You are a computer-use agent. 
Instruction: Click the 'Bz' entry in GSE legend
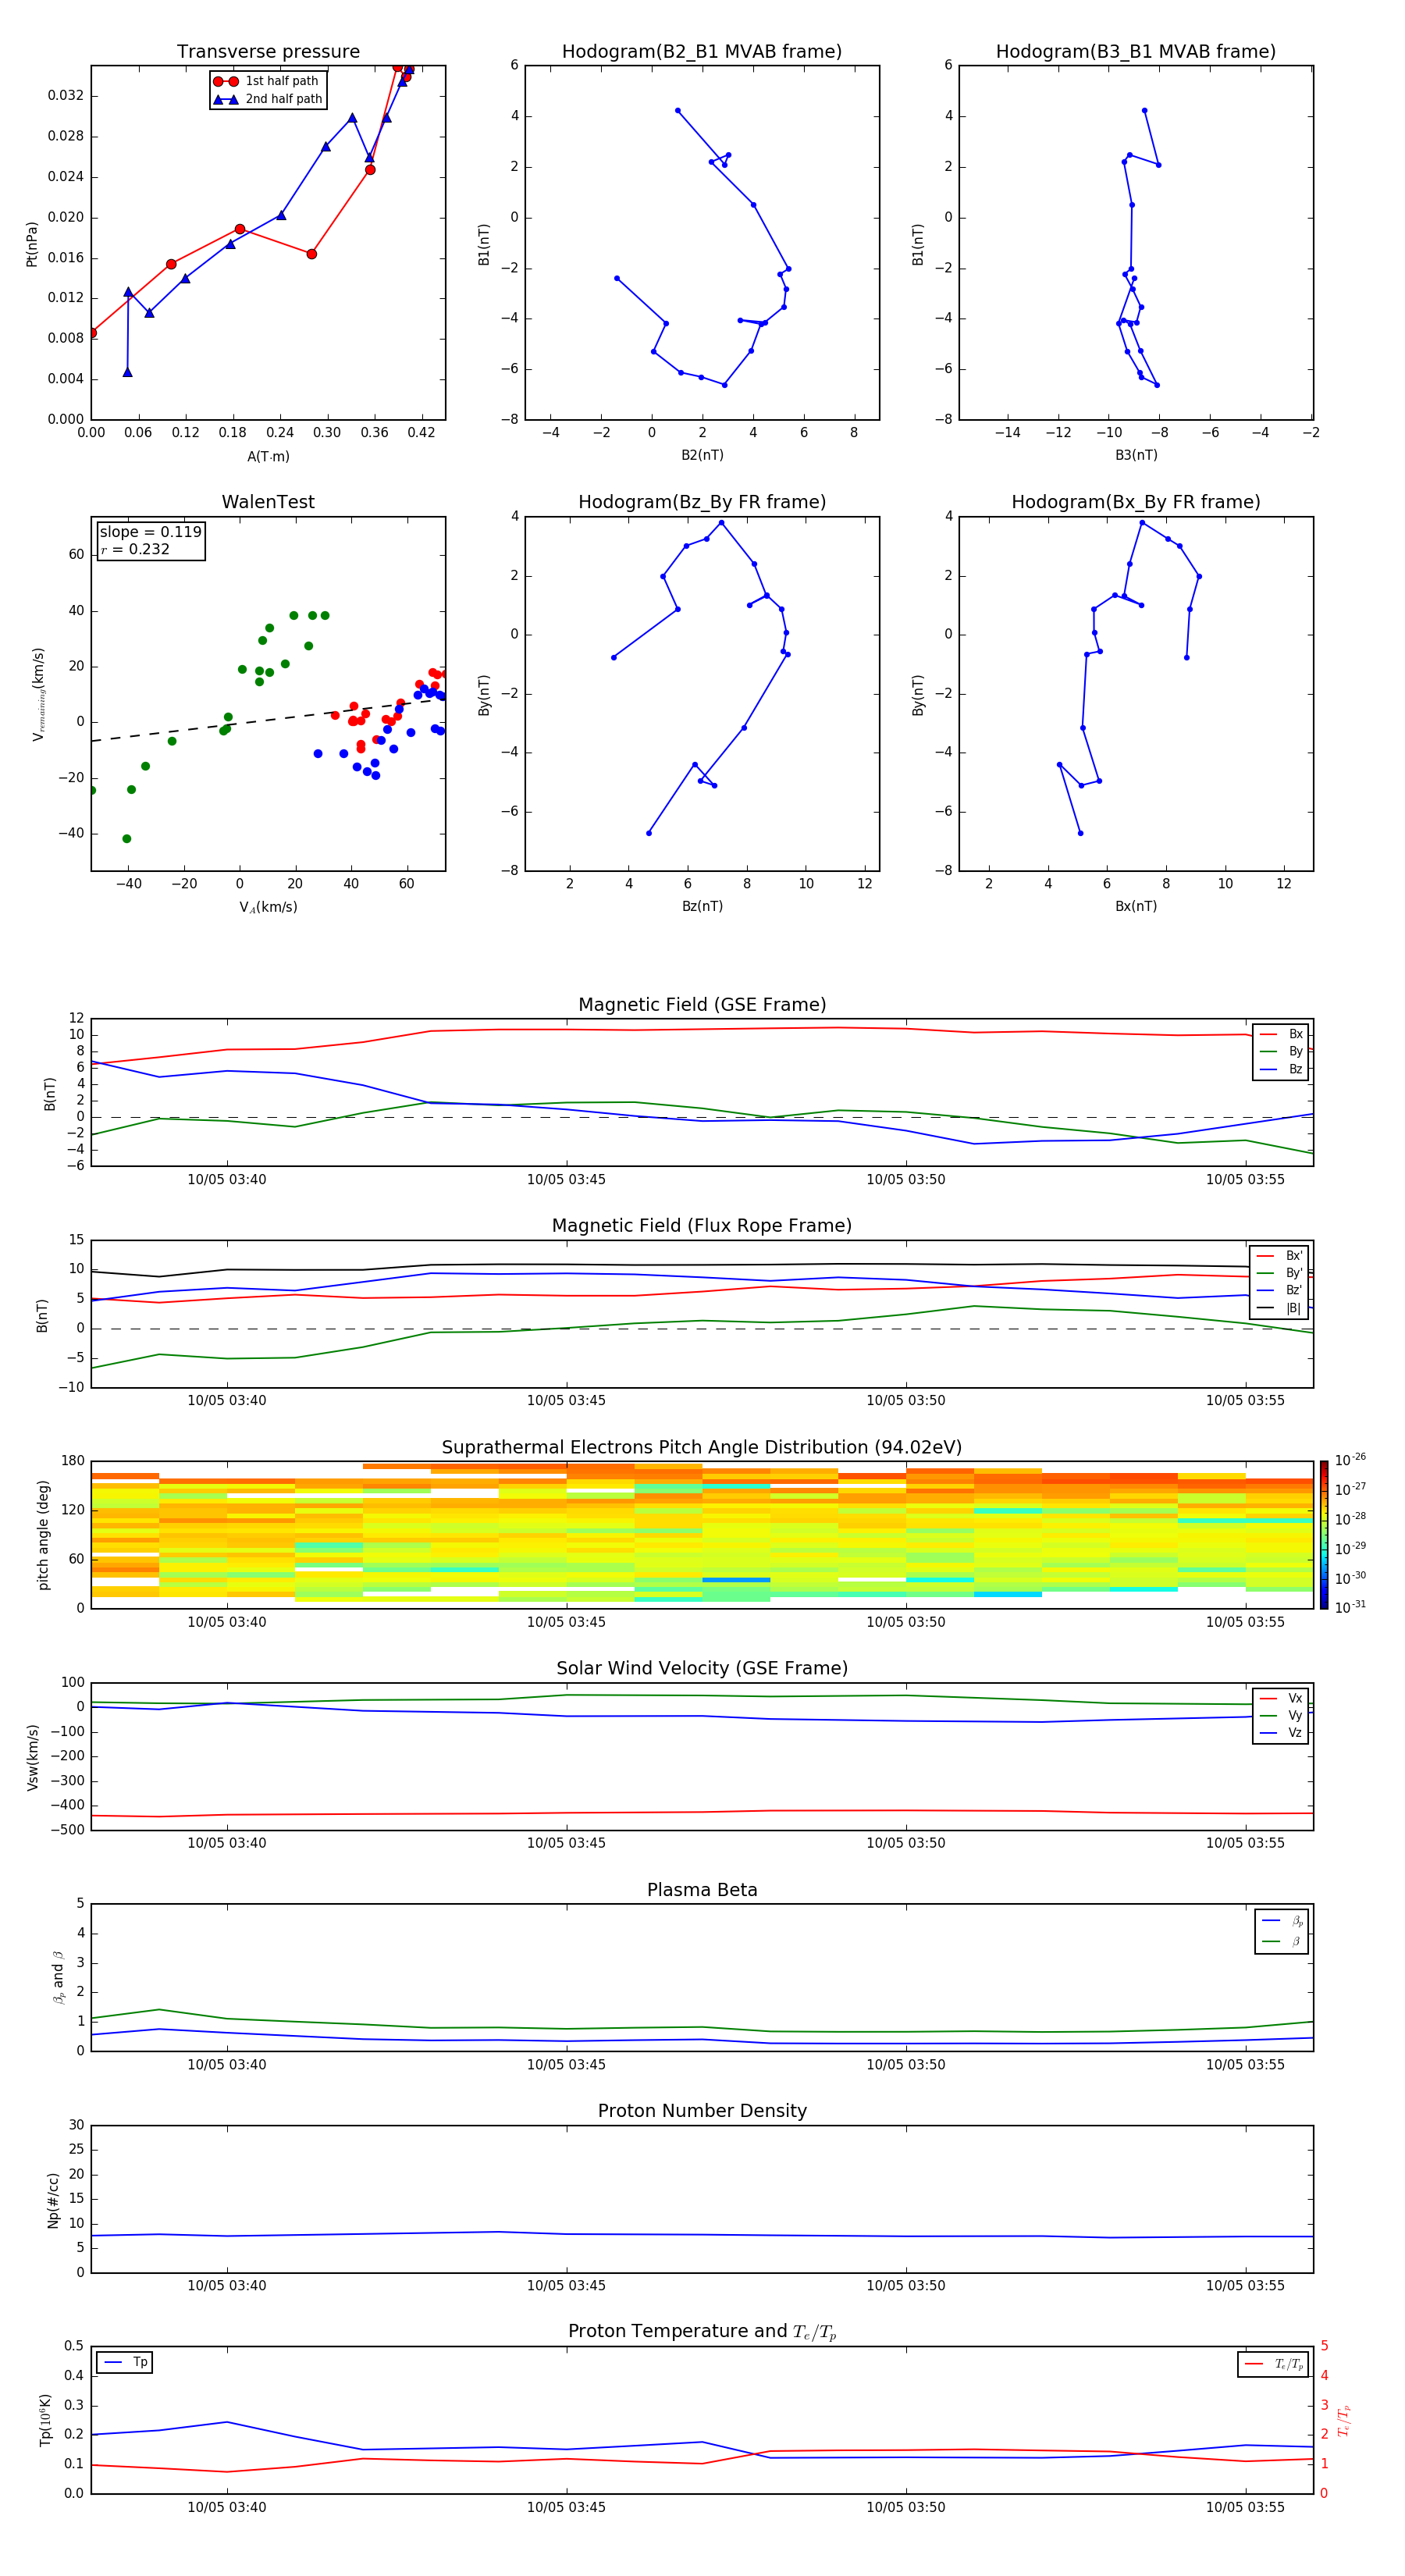point(1281,1069)
